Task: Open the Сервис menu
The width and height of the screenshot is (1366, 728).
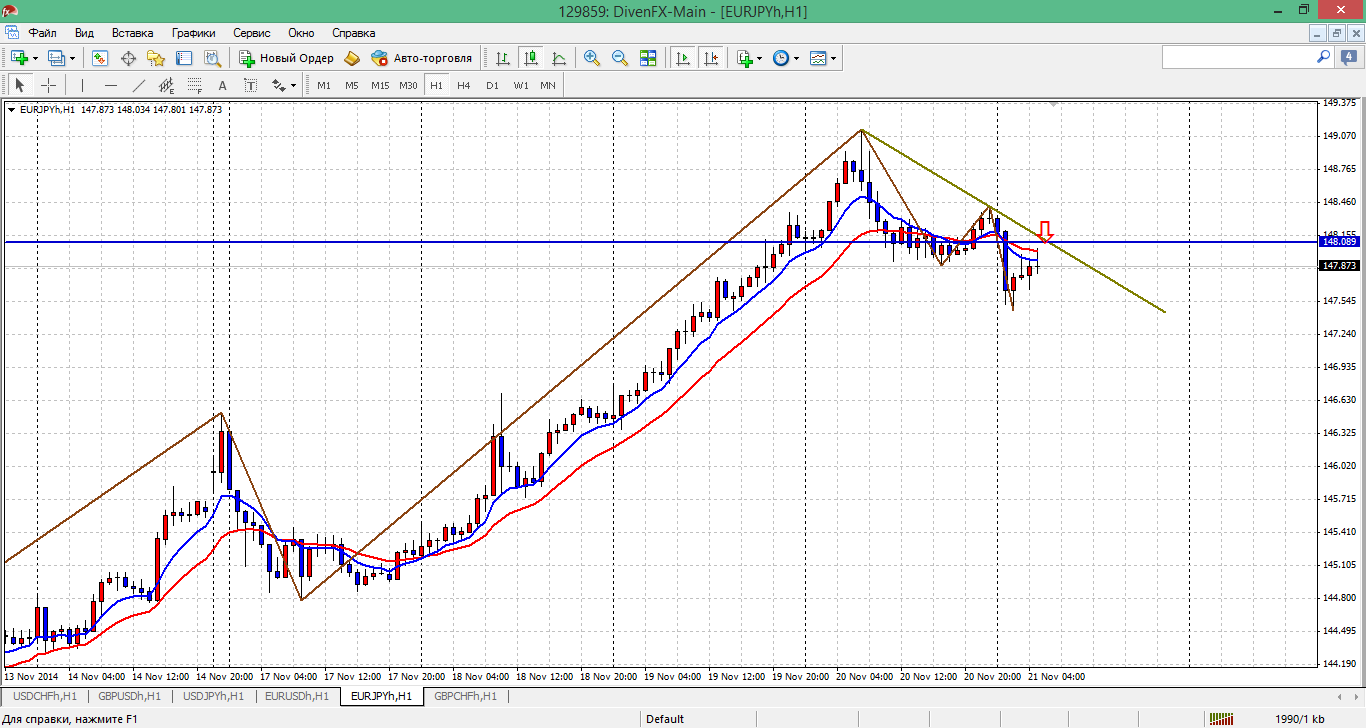Action: pos(251,33)
